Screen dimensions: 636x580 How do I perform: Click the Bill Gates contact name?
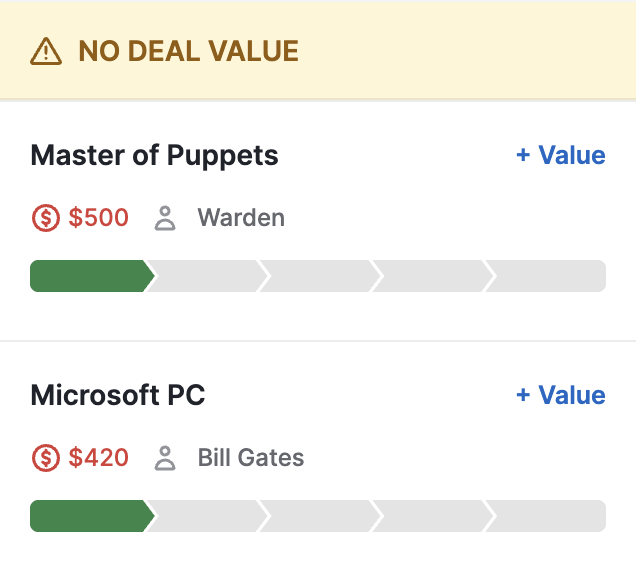[x=251, y=458]
